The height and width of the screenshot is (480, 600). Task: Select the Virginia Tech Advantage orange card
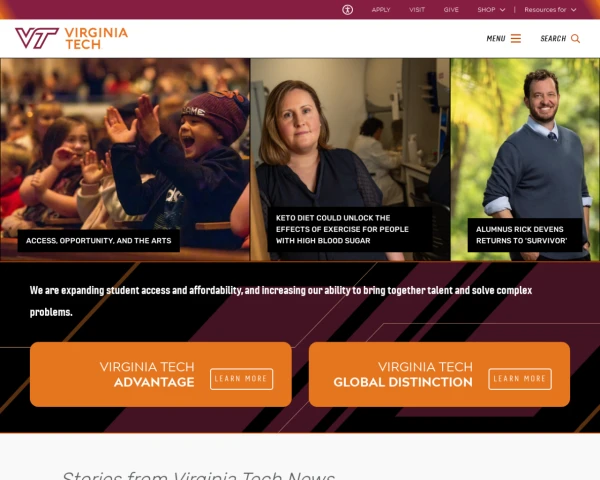(161, 374)
